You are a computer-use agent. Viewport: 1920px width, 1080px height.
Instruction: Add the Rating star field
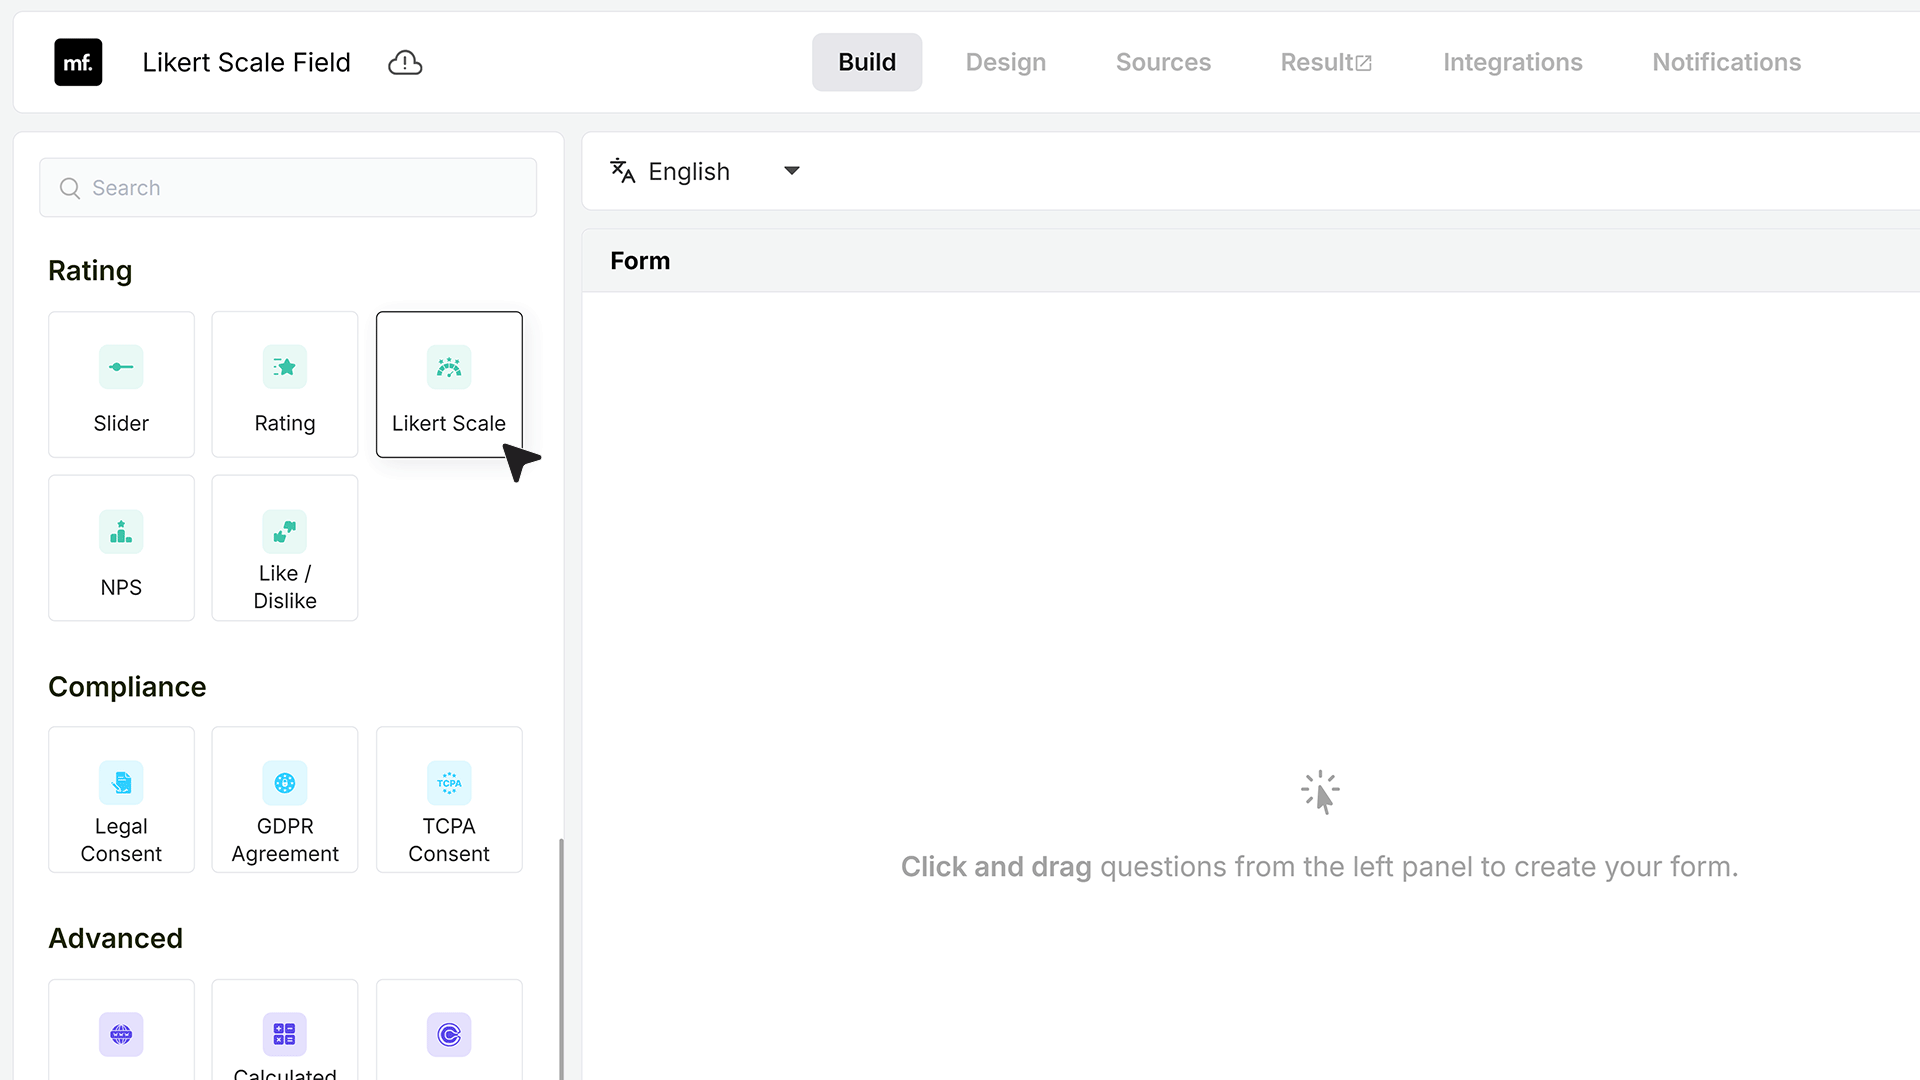285,384
